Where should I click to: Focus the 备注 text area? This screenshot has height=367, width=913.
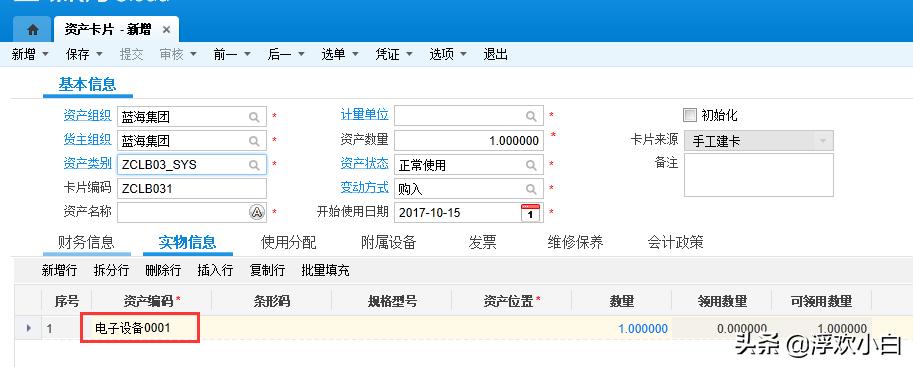[x=759, y=175]
